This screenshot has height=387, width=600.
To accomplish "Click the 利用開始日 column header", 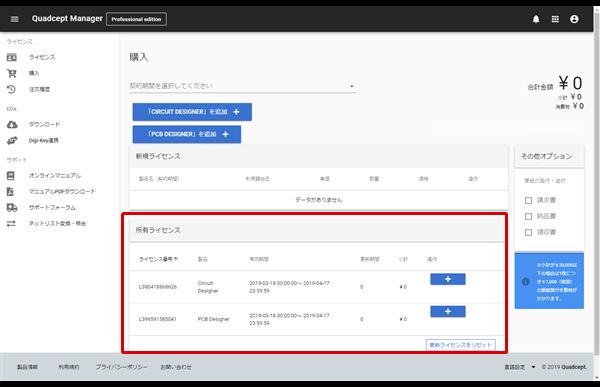I will [258, 179].
